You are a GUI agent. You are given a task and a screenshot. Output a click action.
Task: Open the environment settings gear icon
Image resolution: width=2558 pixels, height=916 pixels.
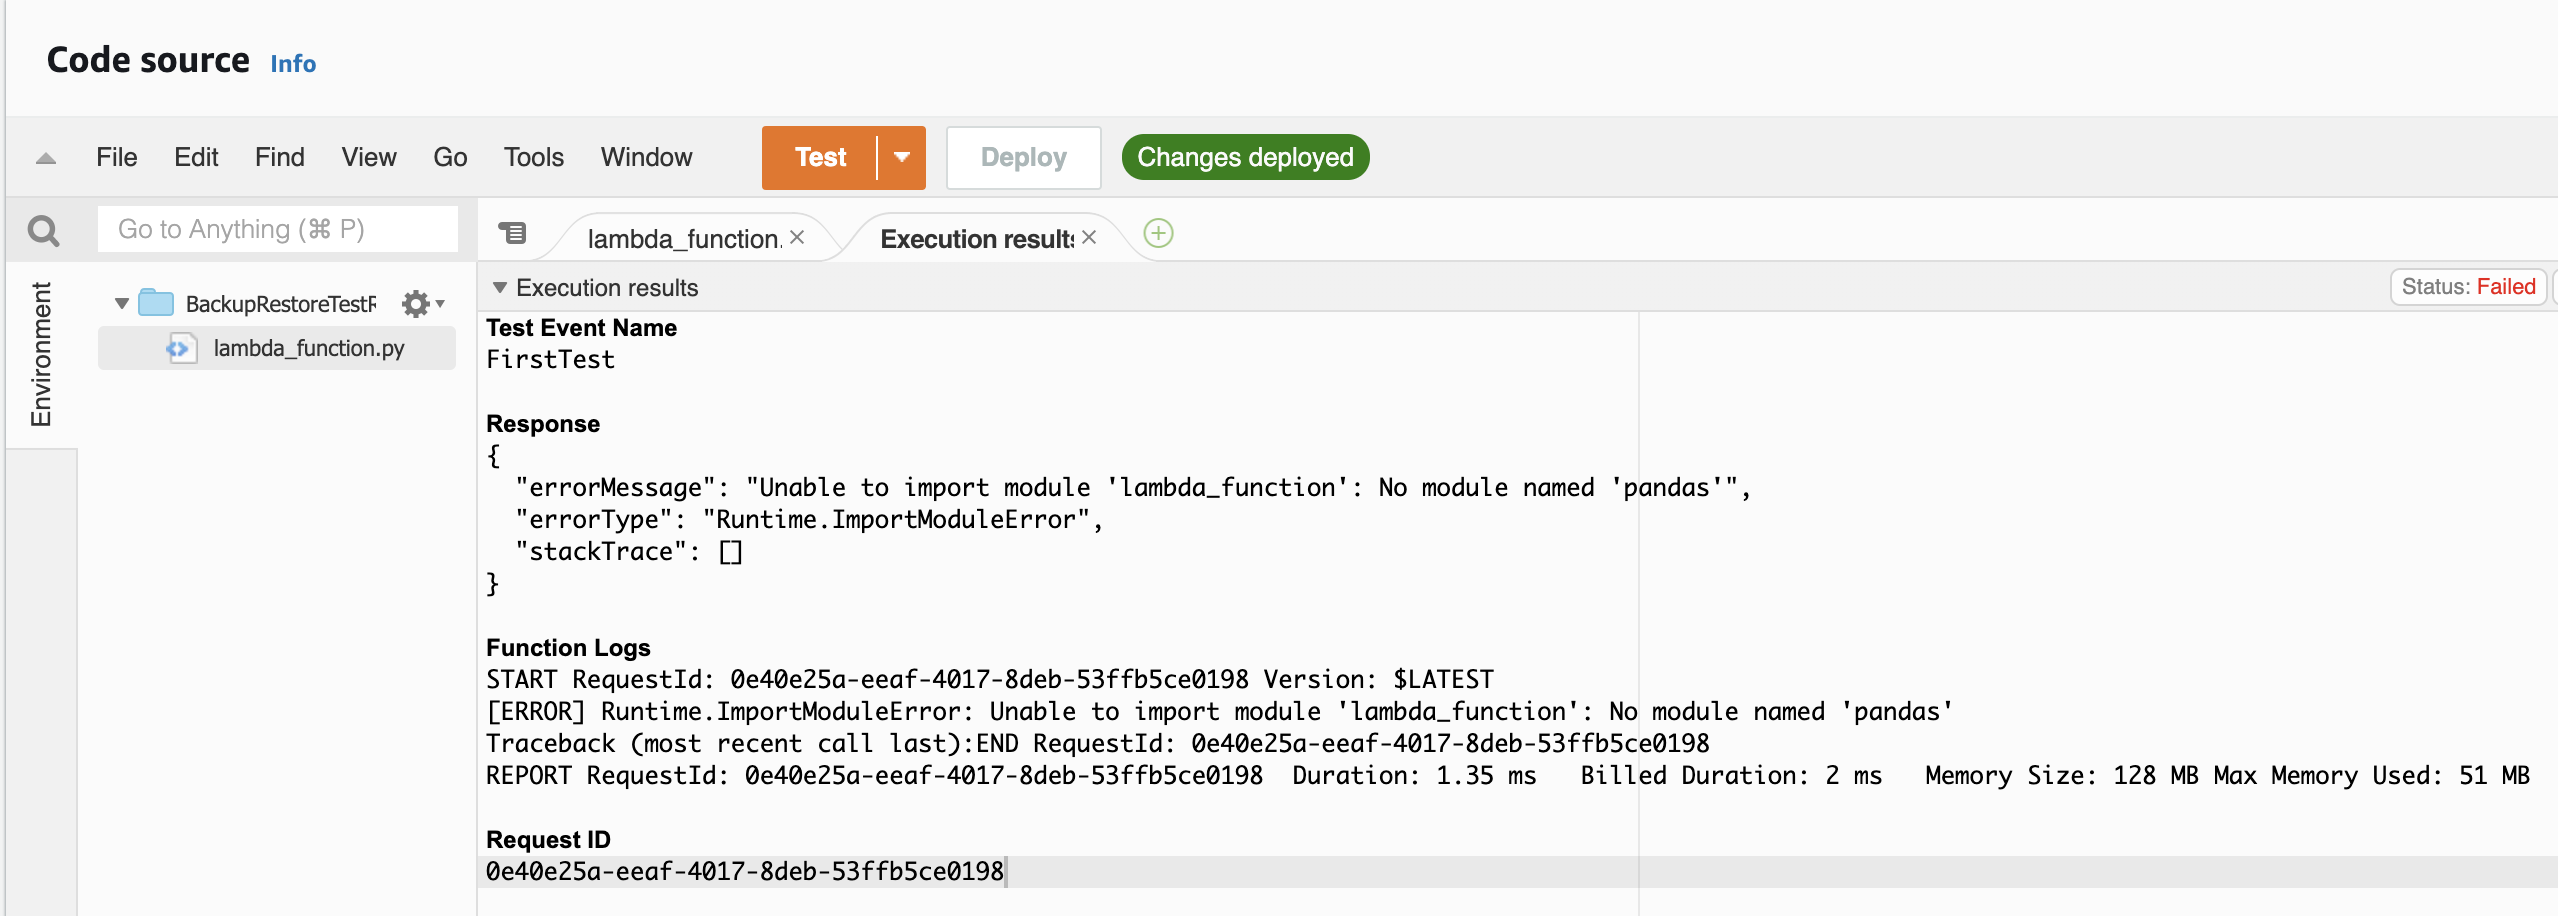point(417,304)
